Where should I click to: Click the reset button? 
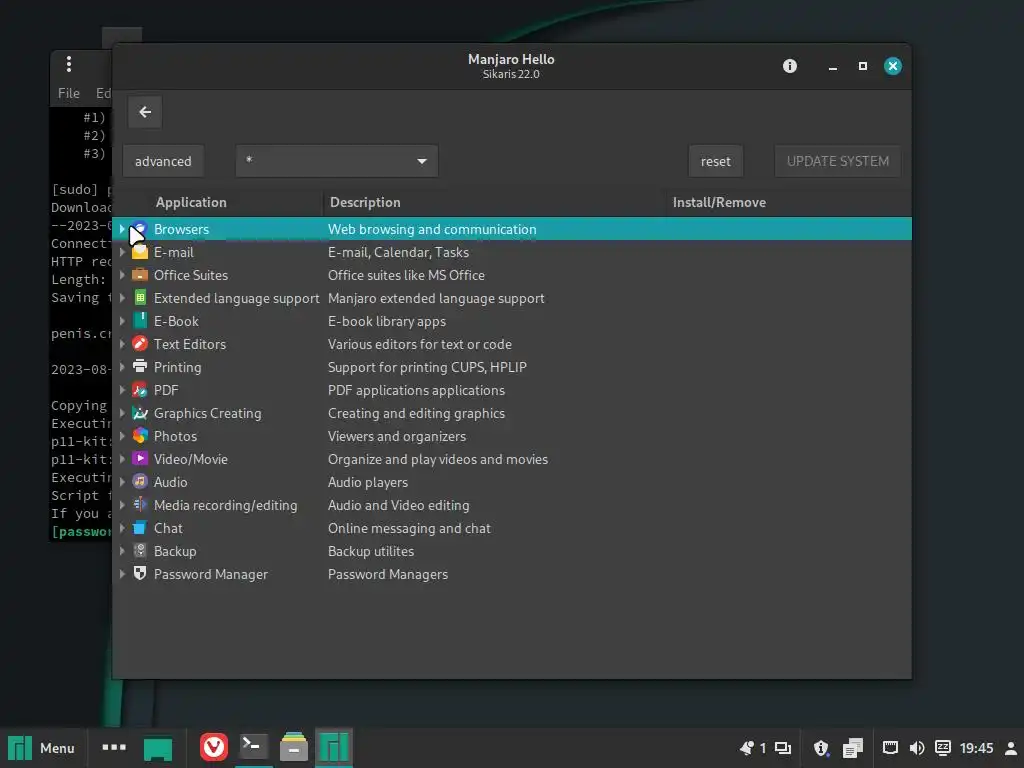(716, 161)
